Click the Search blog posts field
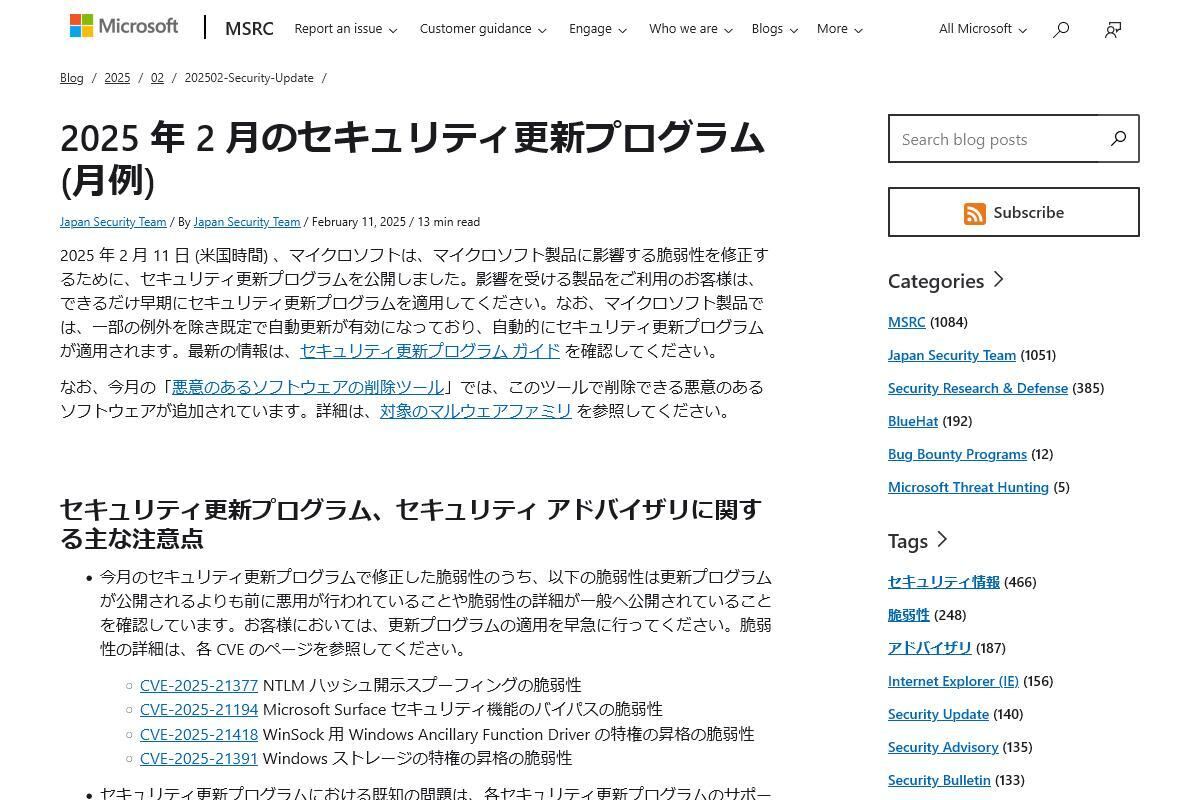 coord(993,139)
